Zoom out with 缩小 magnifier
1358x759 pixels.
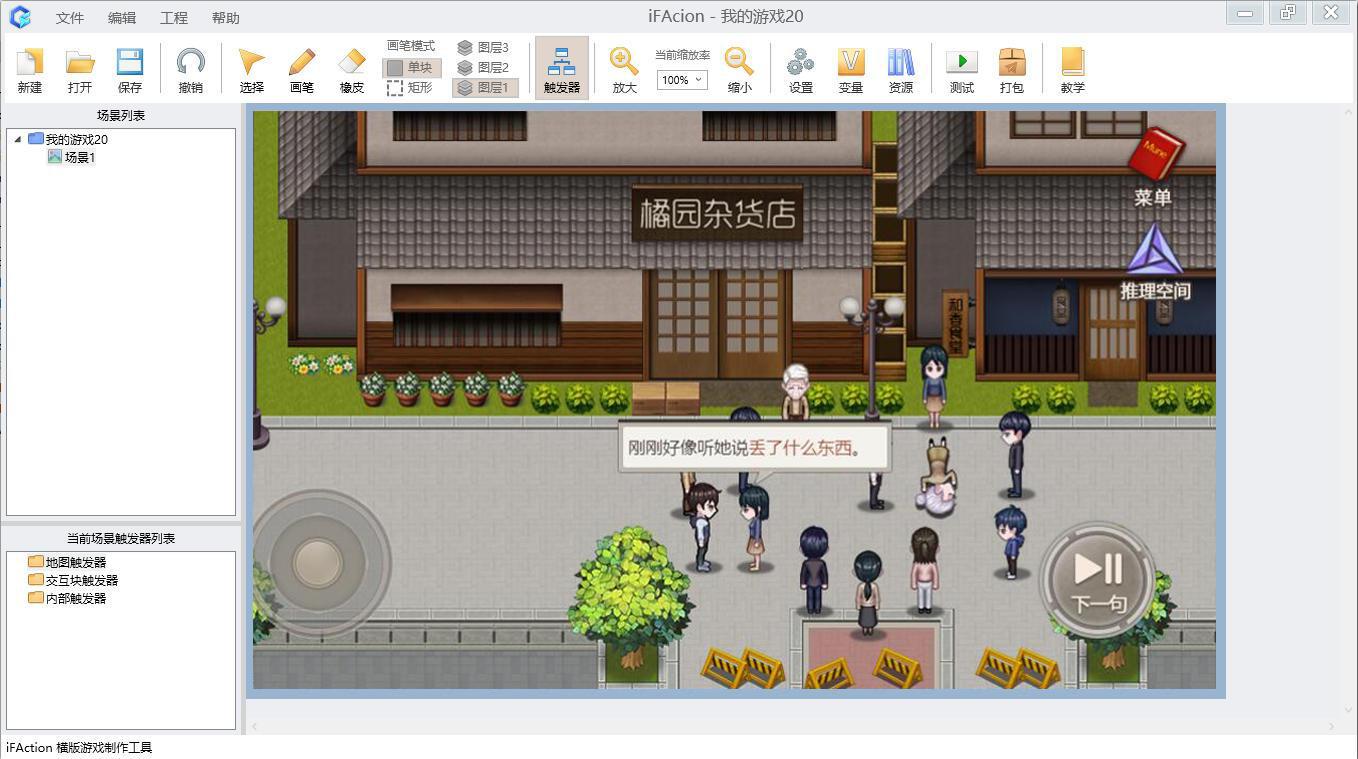point(739,70)
